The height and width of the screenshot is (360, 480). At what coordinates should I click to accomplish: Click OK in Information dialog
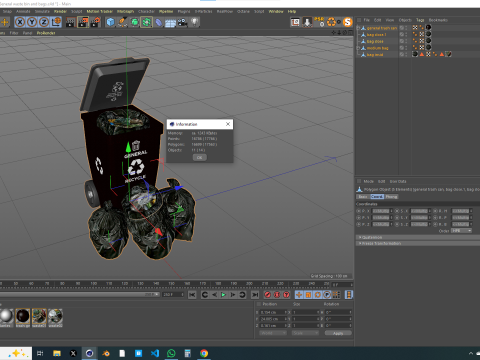(x=199, y=157)
